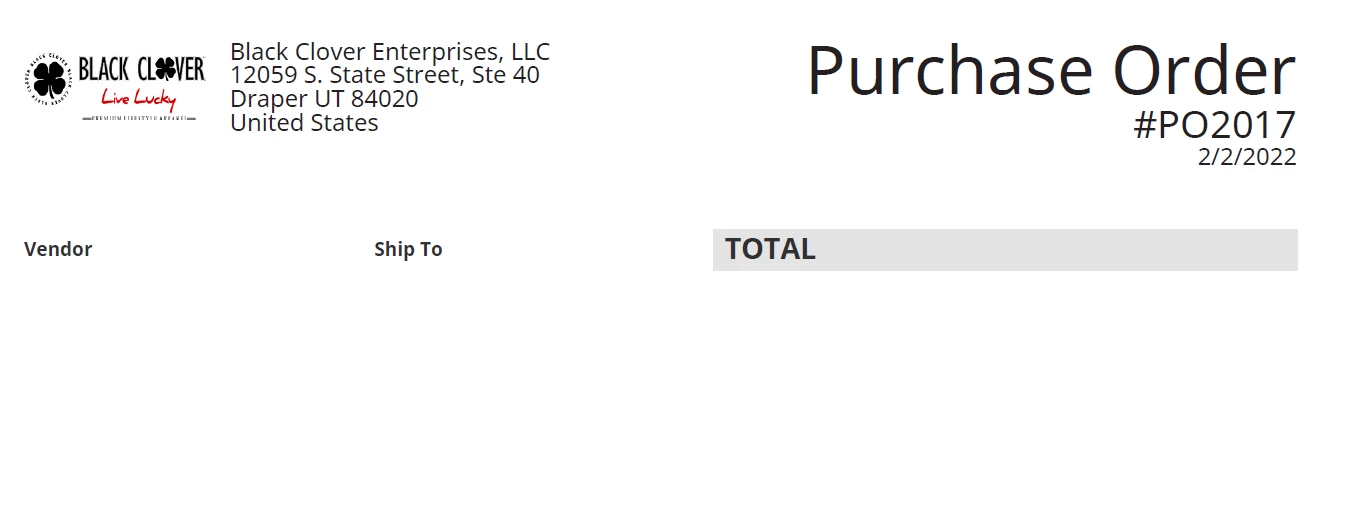Click the circular clover emblem in the logo
The width and height of the screenshot is (1362, 531).
[x=48, y=80]
